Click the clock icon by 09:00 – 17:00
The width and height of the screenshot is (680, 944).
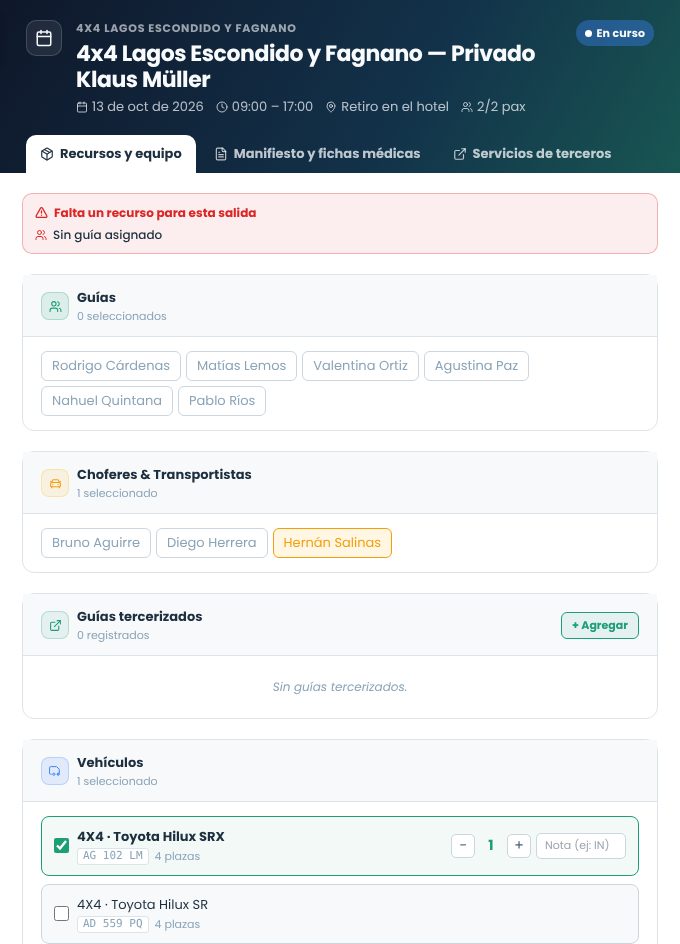(x=222, y=107)
